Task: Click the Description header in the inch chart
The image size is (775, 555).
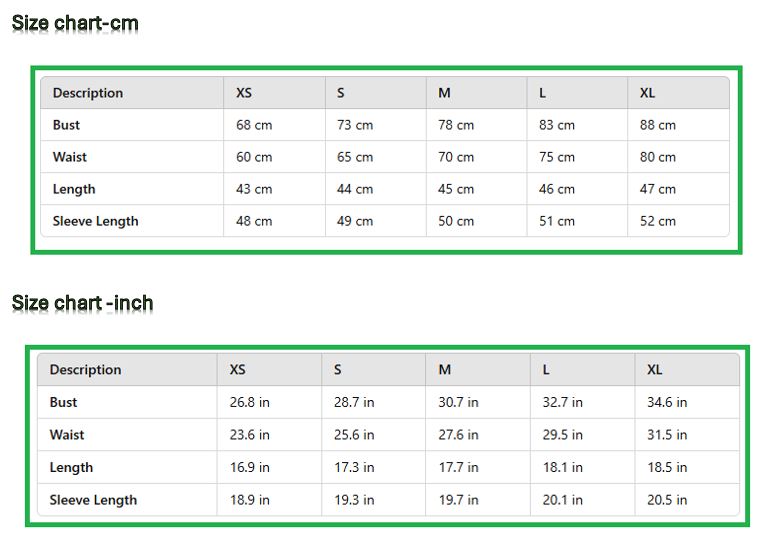Action: point(85,370)
